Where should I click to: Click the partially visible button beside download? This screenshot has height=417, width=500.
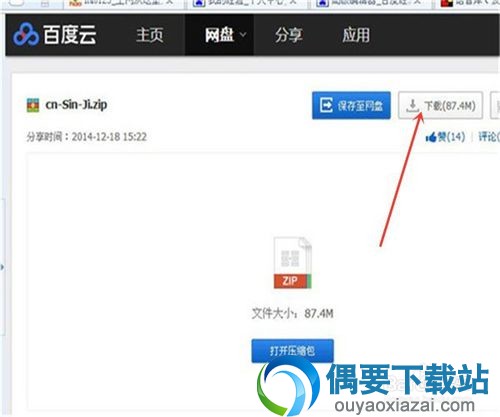tap(495, 105)
